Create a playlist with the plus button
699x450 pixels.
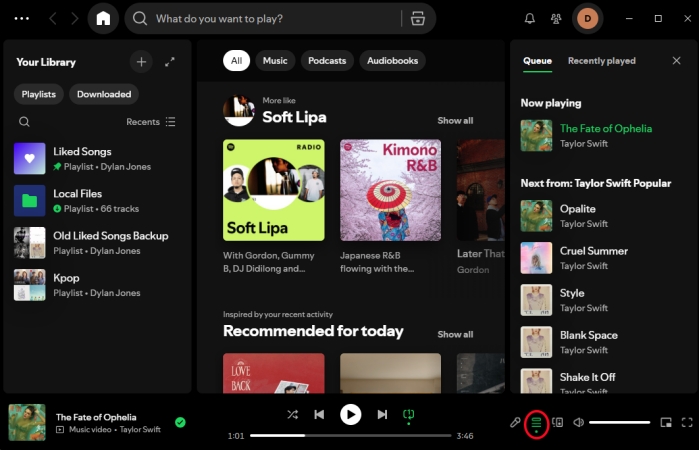(x=141, y=62)
